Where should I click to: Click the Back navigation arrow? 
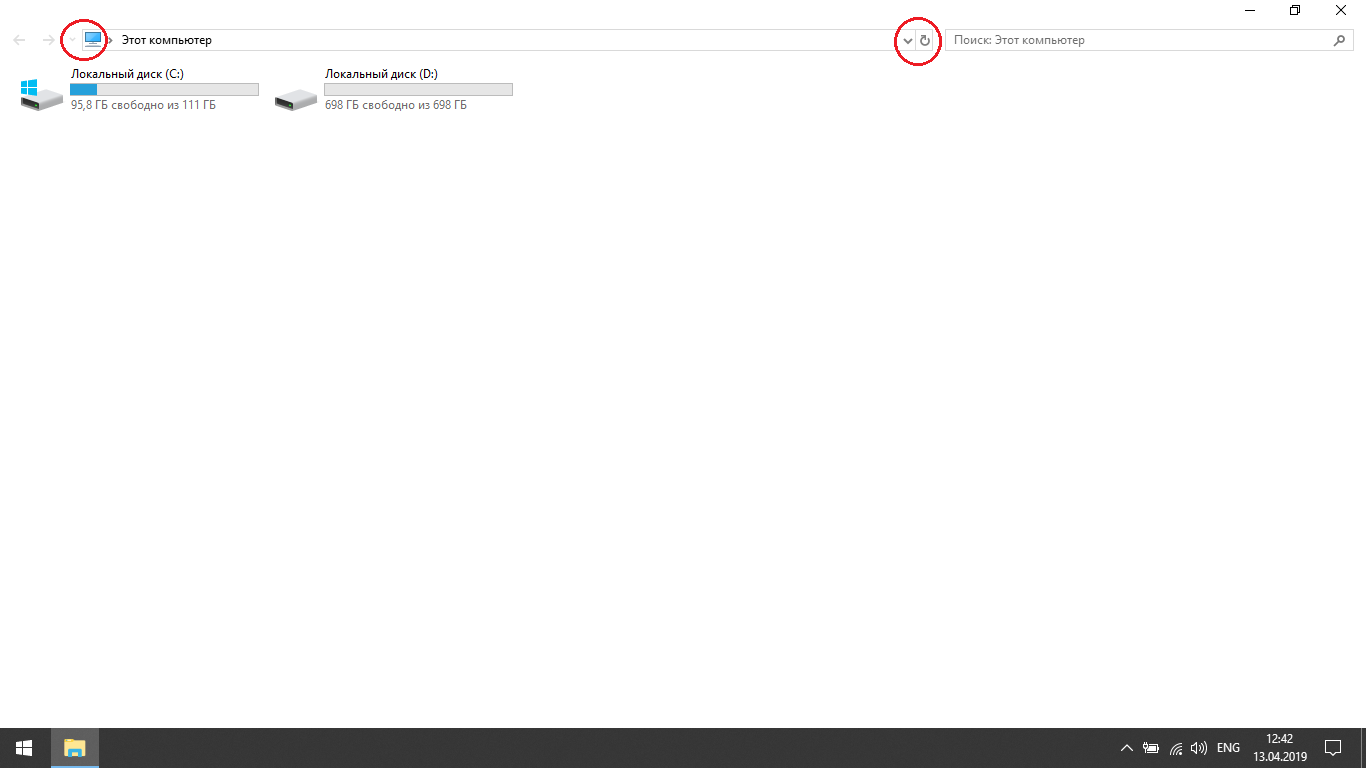pos(19,40)
